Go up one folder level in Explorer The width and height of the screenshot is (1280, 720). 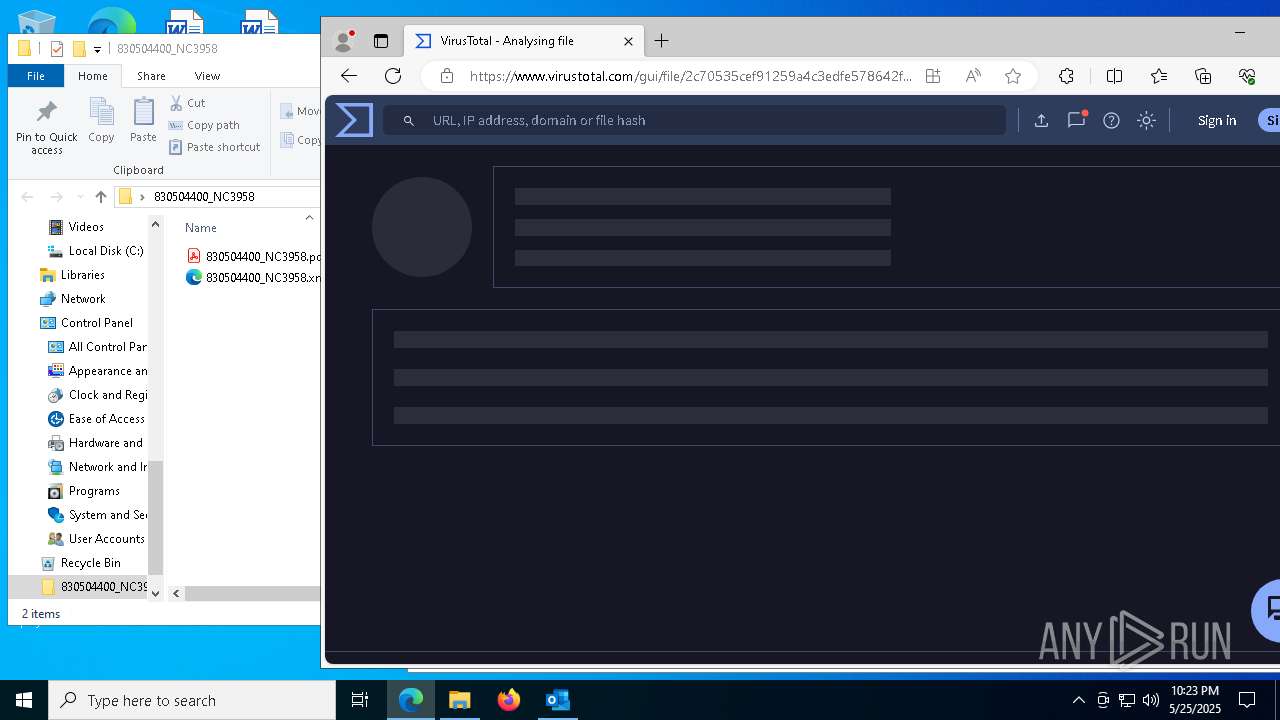pos(100,197)
